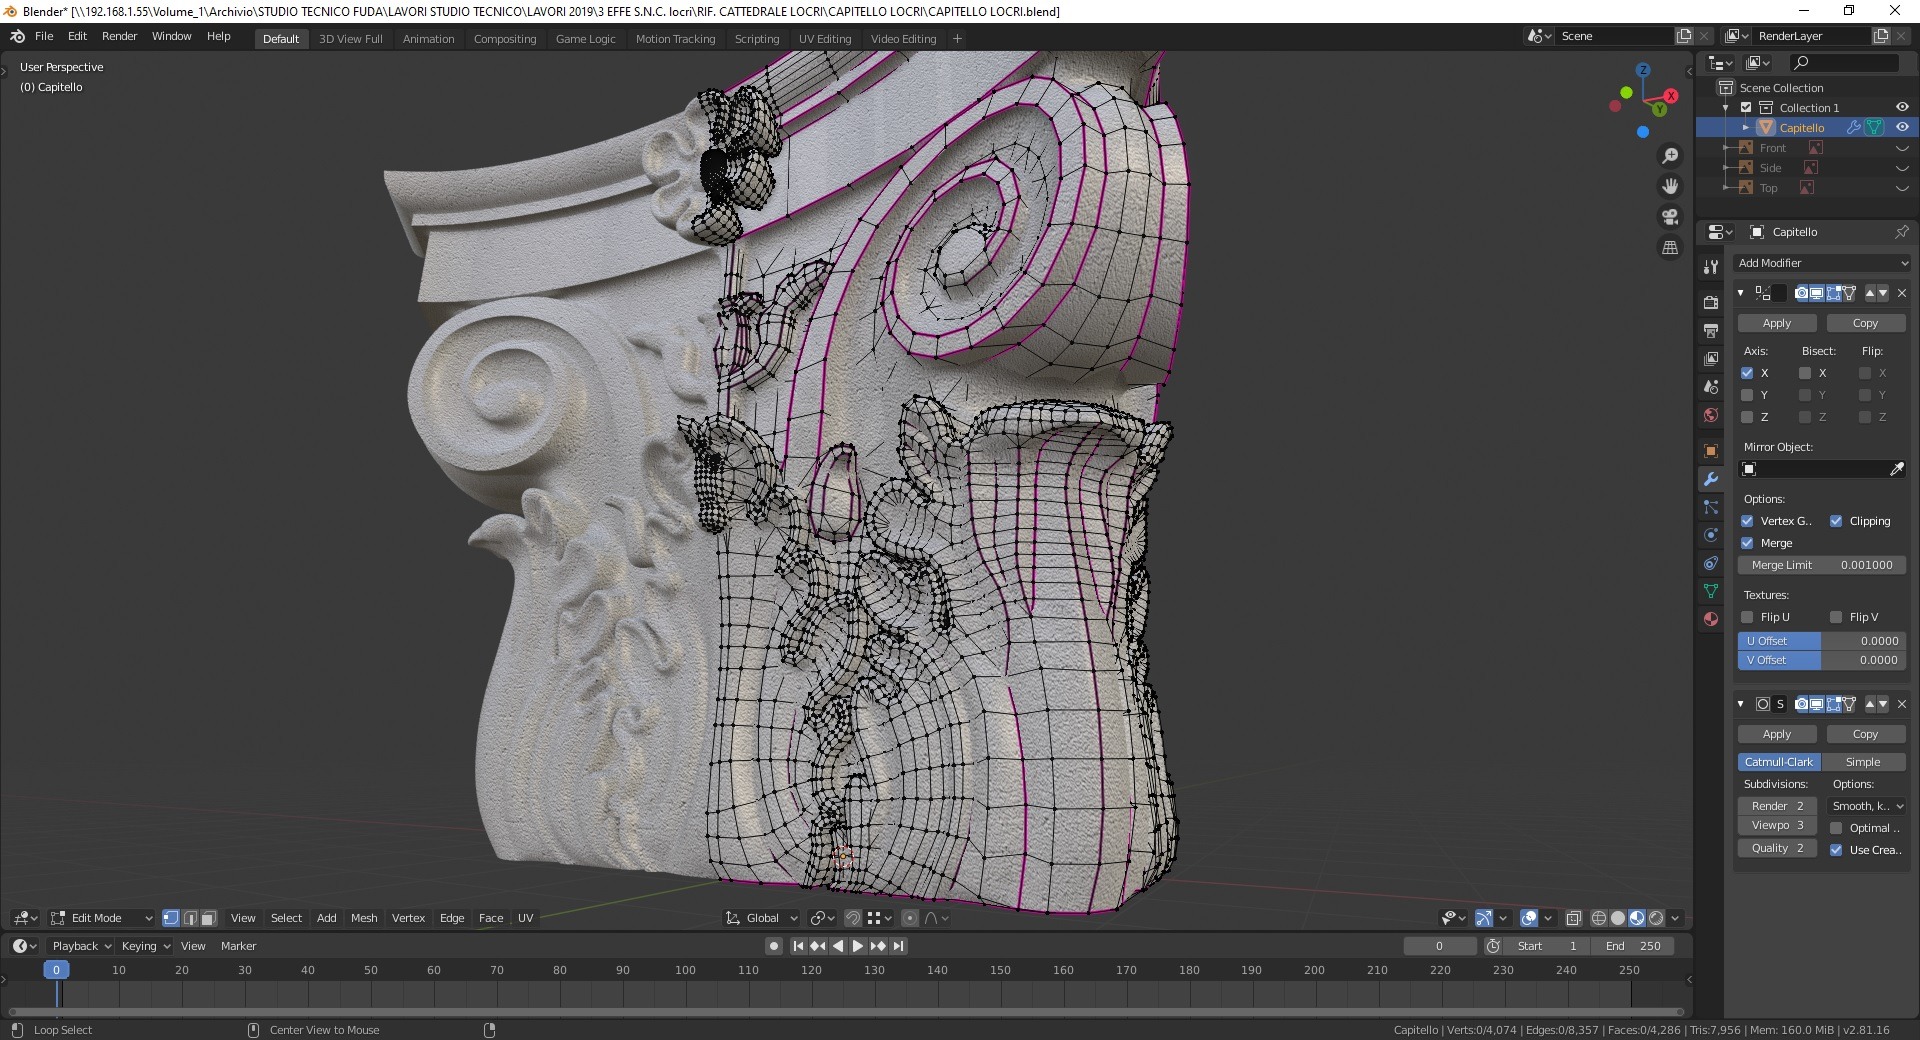Open Object Data mesh properties tab
This screenshot has width=1920, height=1040.
1711,591
